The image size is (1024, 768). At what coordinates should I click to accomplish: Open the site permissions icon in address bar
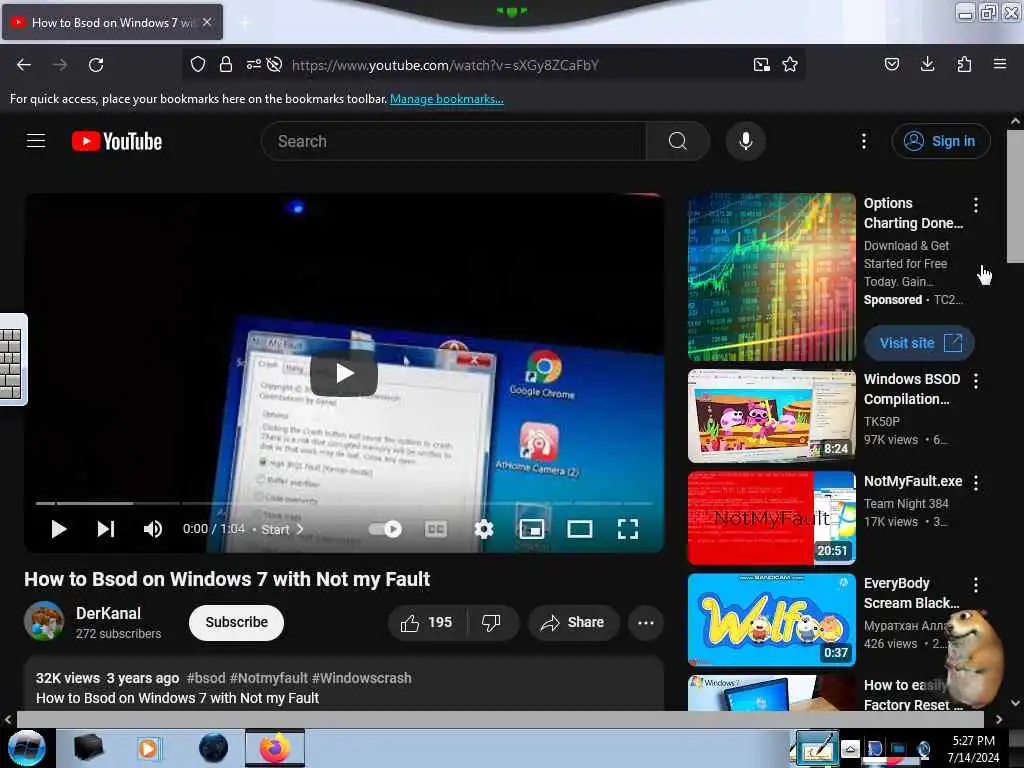click(253, 64)
